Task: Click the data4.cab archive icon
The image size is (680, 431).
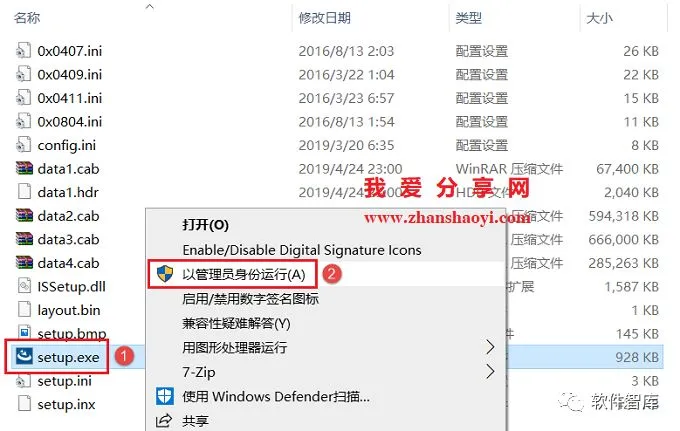Action: click(x=24, y=262)
